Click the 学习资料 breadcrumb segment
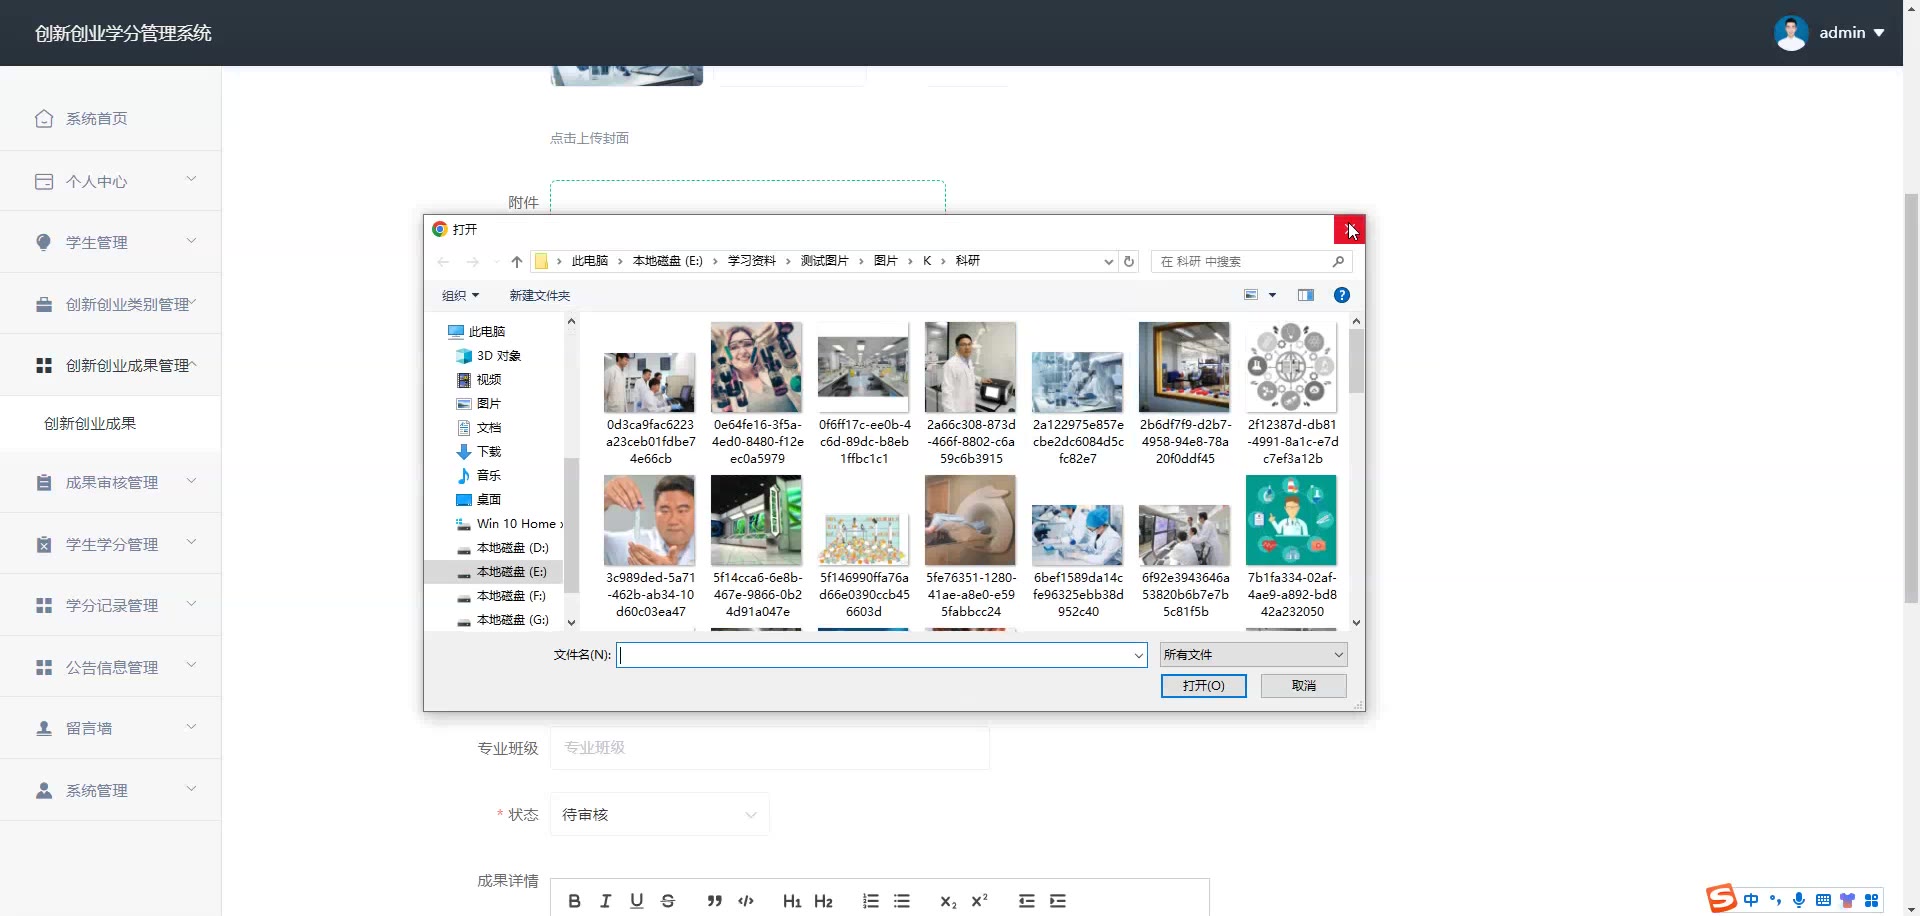The width and height of the screenshot is (1920, 916). click(x=752, y=261)
